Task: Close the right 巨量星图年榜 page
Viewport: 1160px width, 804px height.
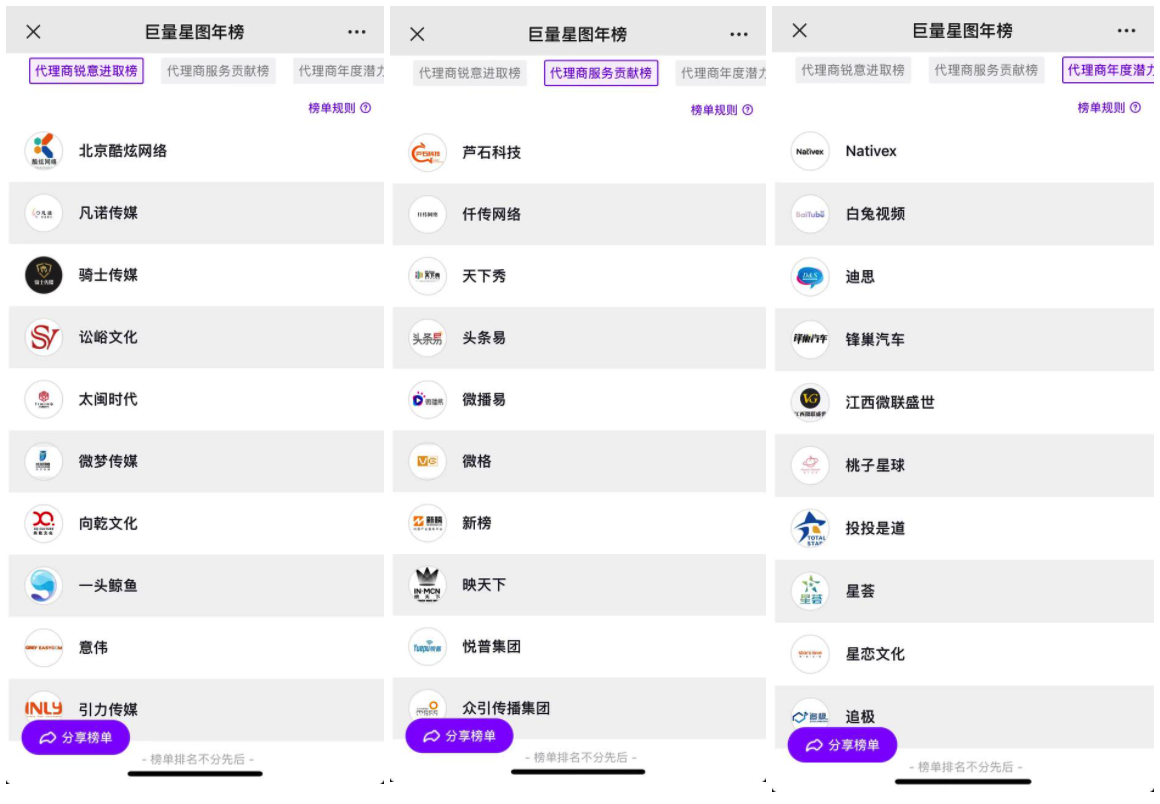Action: click(800, 30)
